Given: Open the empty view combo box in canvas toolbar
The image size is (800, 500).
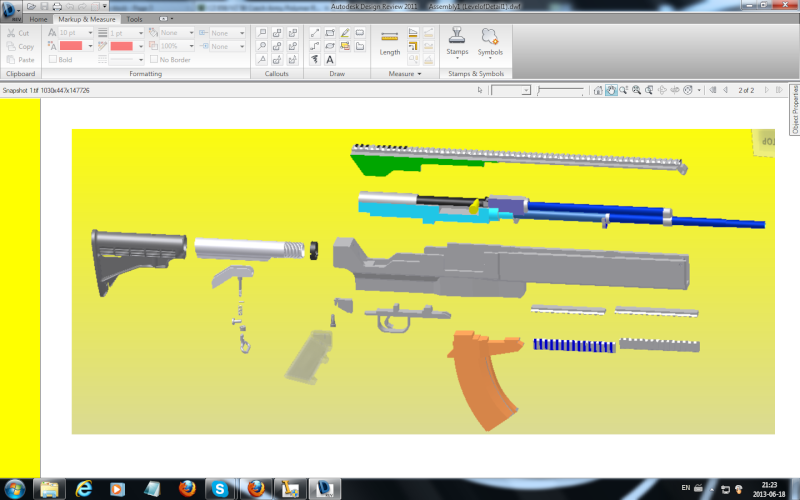Looking at the screenshot, I should [511, 90].
